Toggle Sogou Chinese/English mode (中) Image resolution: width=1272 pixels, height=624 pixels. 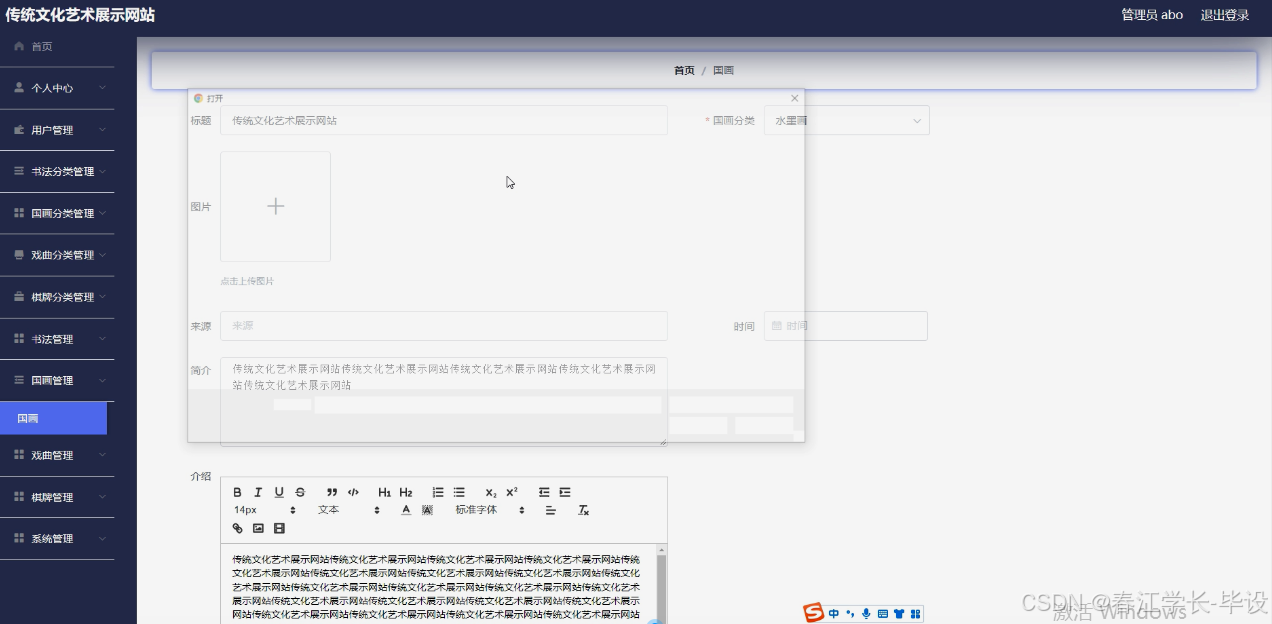tap(834, 614)
